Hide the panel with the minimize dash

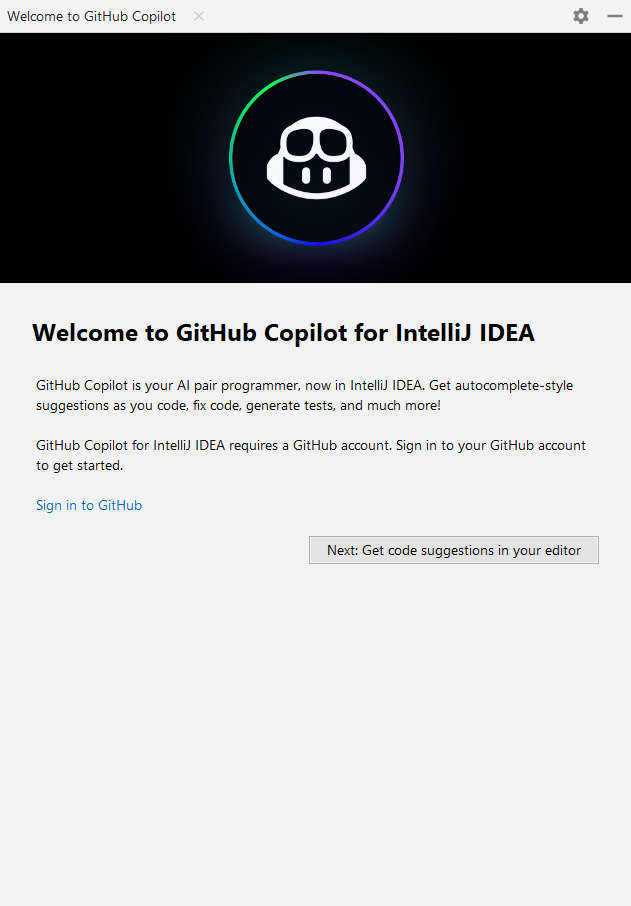tap(615, 16)
